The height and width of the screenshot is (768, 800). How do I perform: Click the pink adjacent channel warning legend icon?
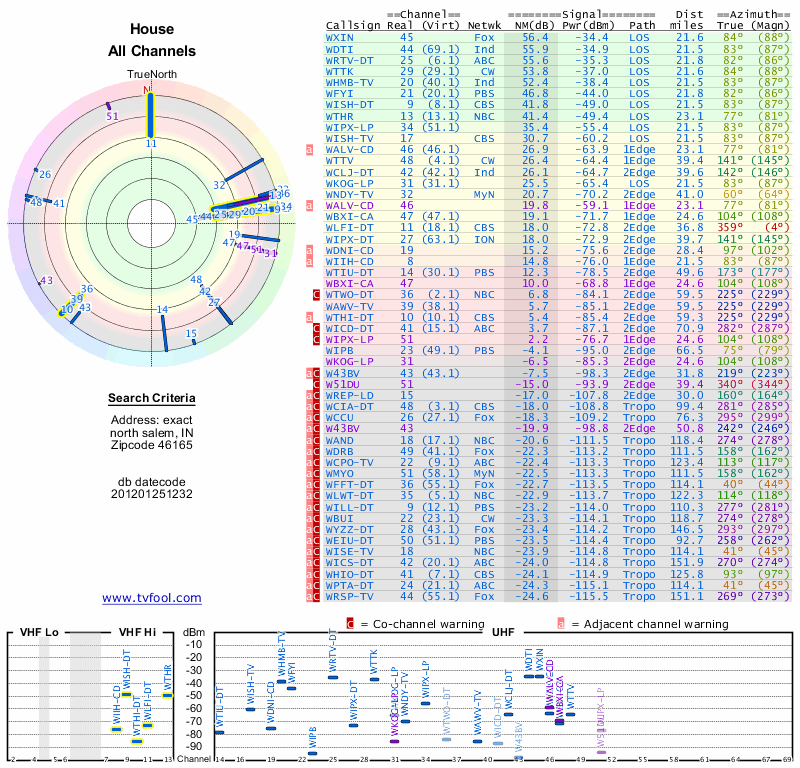click(x=561, y=623)
